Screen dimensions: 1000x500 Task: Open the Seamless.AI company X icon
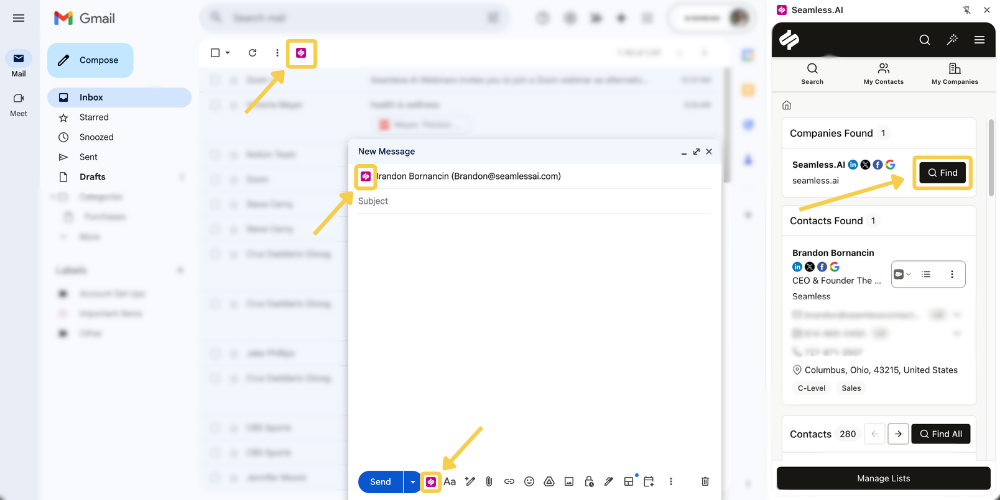tap(865, 165)
